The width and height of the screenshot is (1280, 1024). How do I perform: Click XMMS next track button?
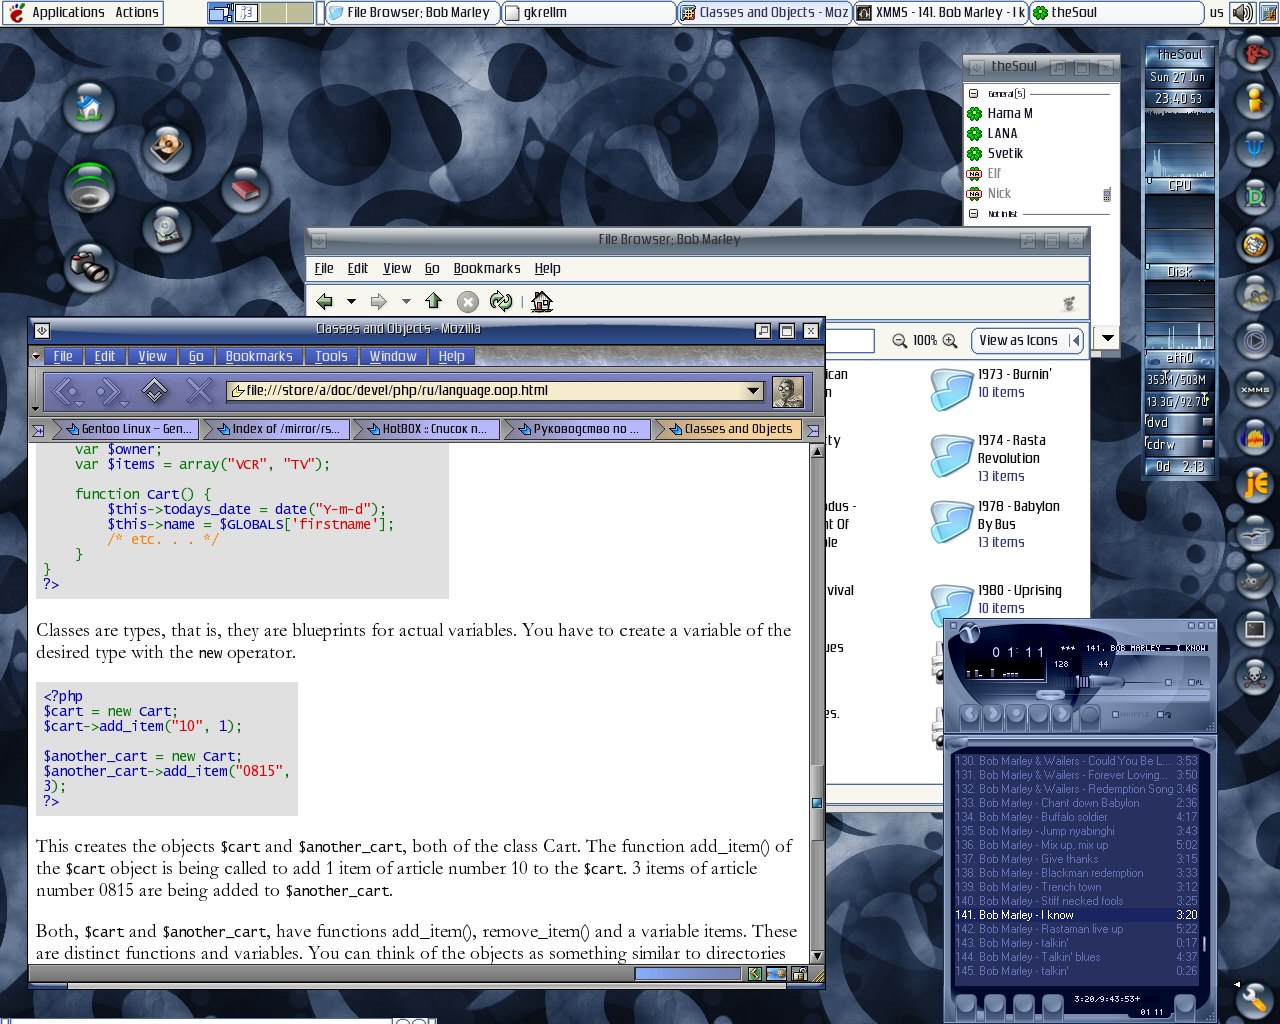(1062, 714)
